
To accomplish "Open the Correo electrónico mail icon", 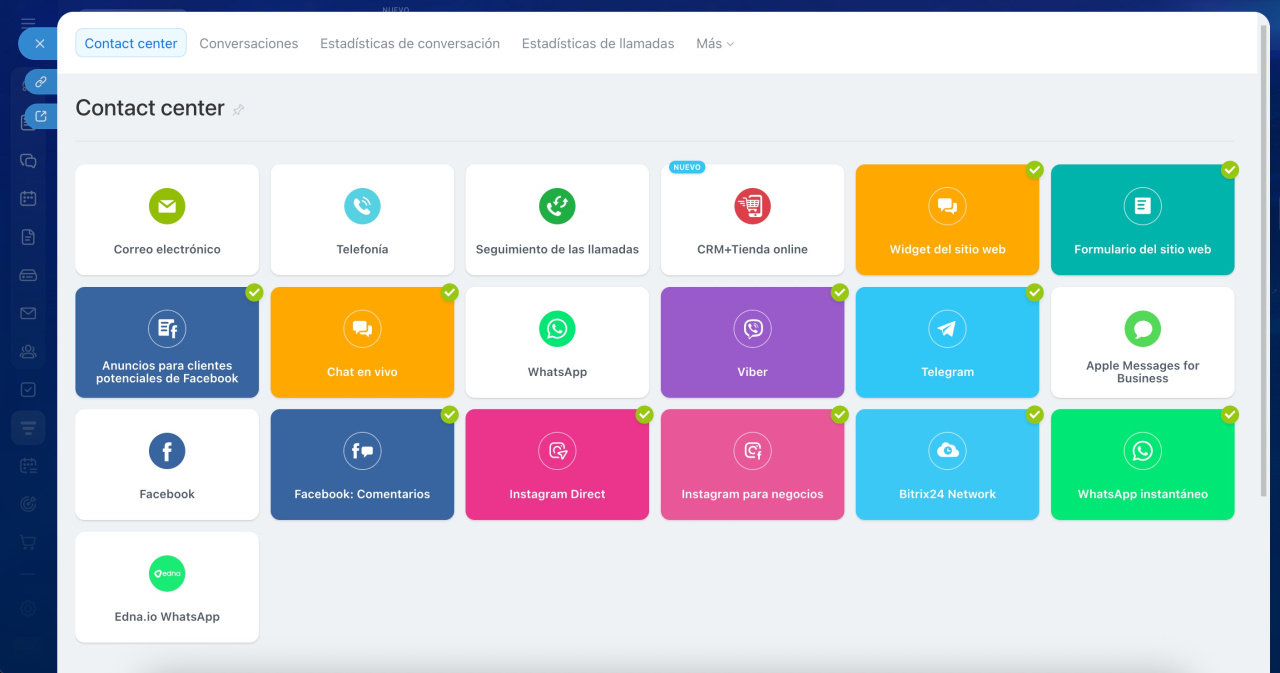I will click(x=167, y=206).
